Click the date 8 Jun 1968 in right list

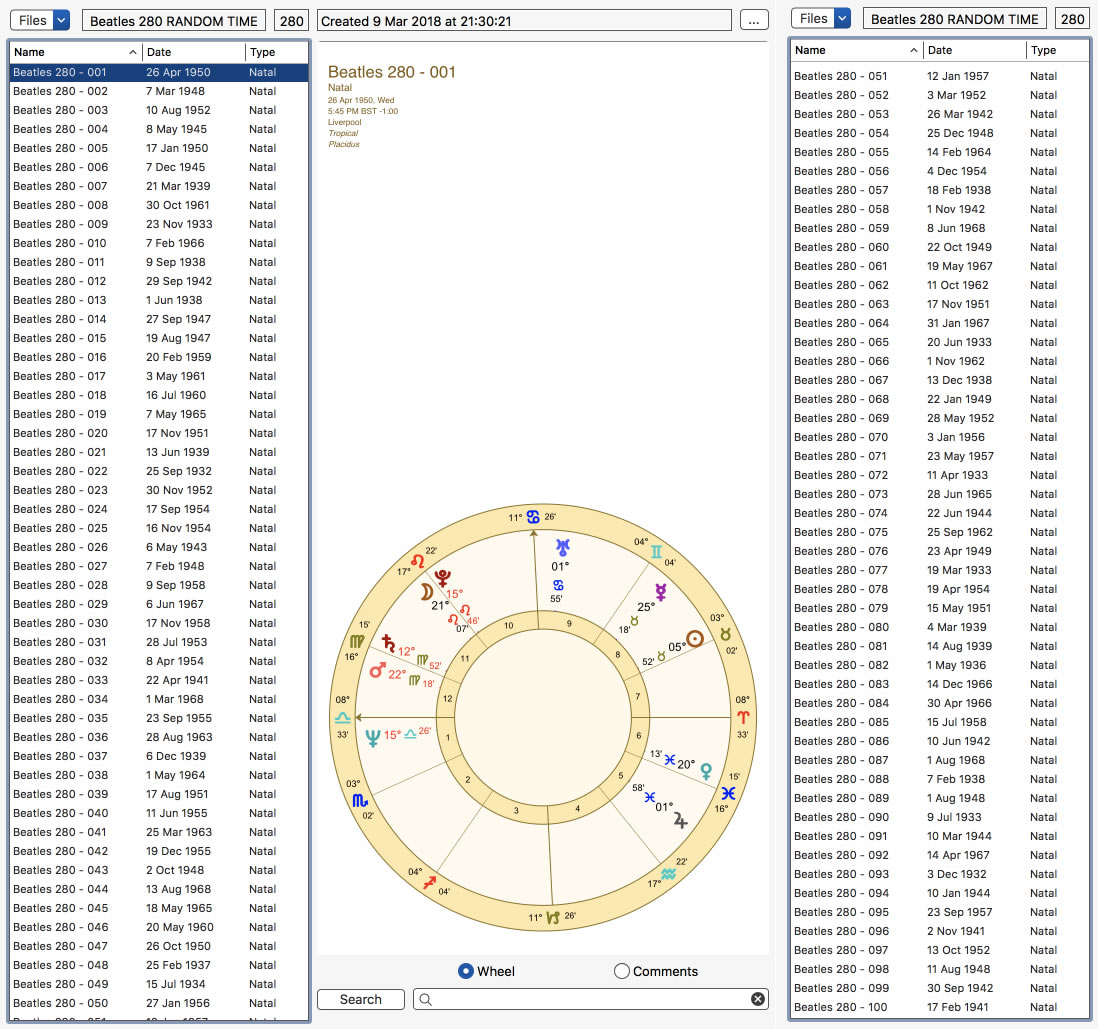coord(956,228)
